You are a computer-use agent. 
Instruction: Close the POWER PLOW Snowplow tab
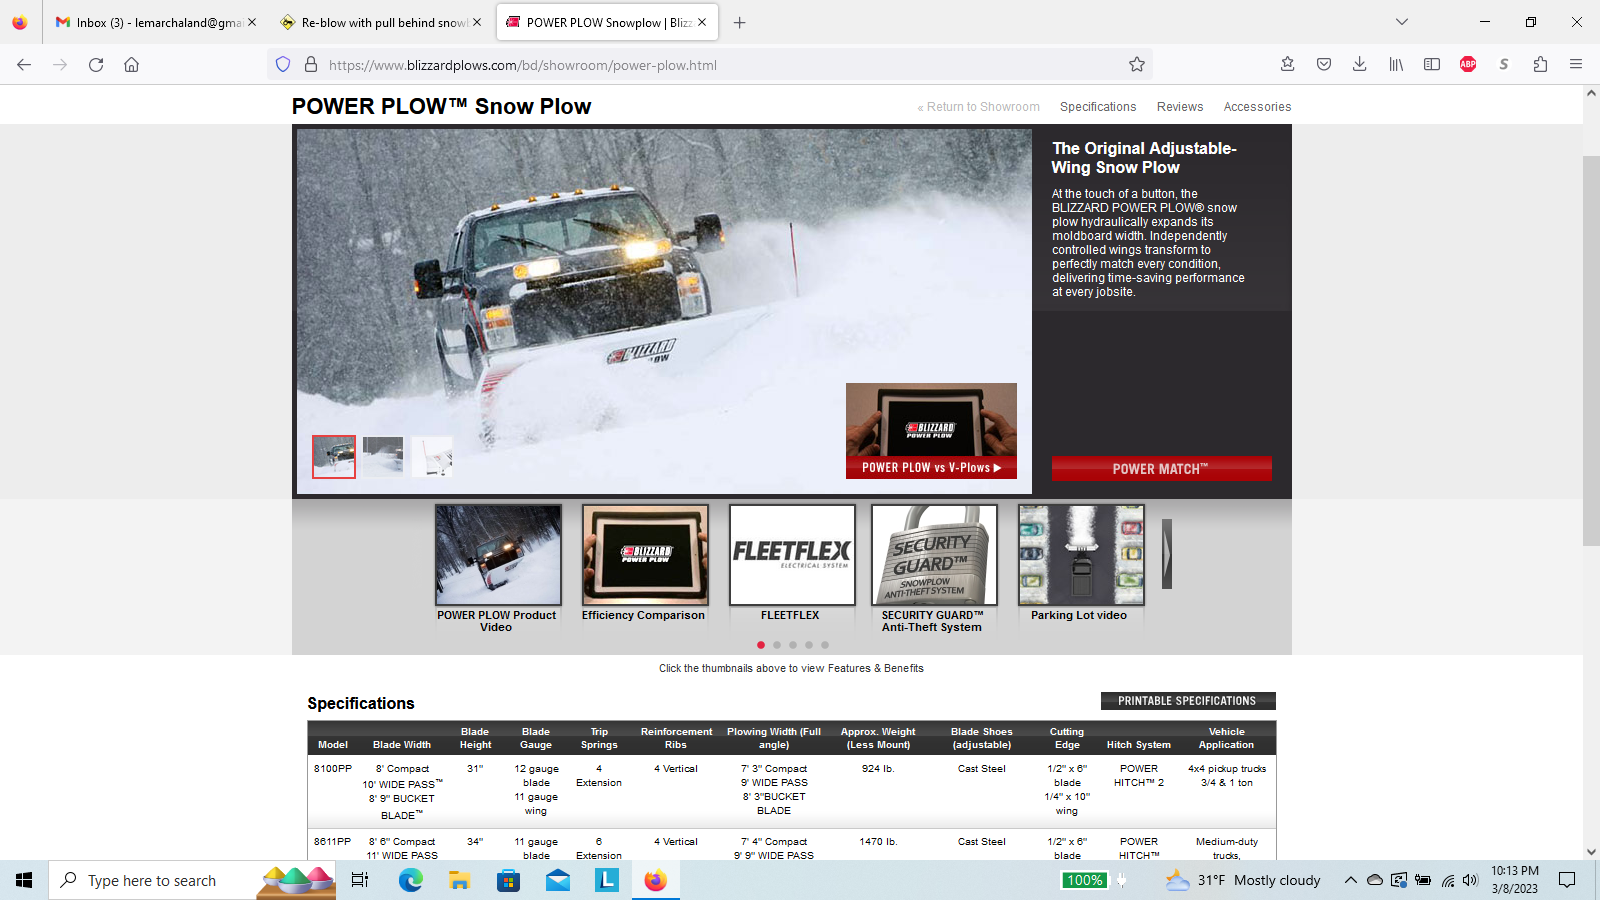click(702, 22)
